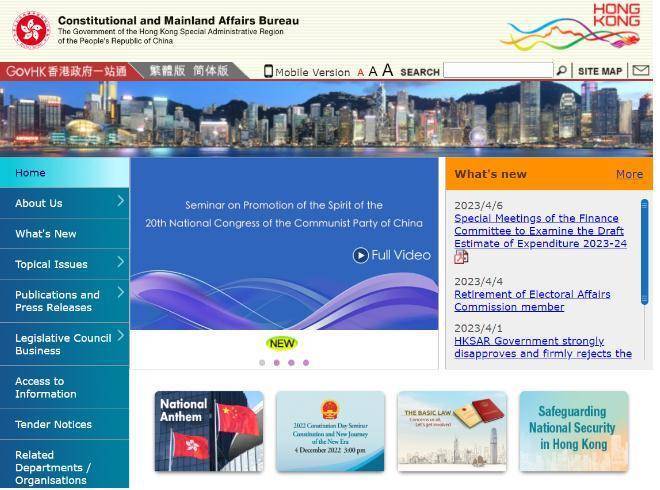Viewport: 660px width, 490px height.
Task: Click the 2023/4/1 date entry
Action: tap(478, 328)
